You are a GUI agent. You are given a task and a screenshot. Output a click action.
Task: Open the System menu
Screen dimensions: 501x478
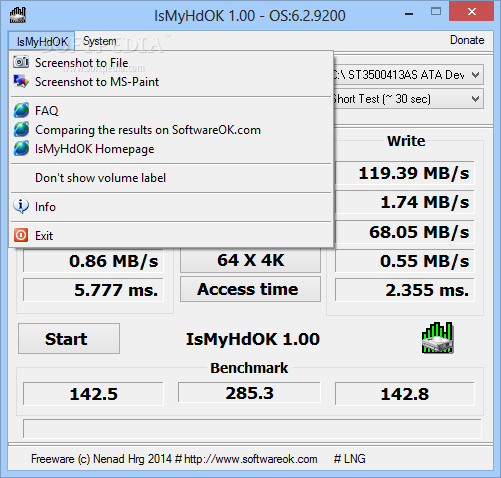coord(100,41)
